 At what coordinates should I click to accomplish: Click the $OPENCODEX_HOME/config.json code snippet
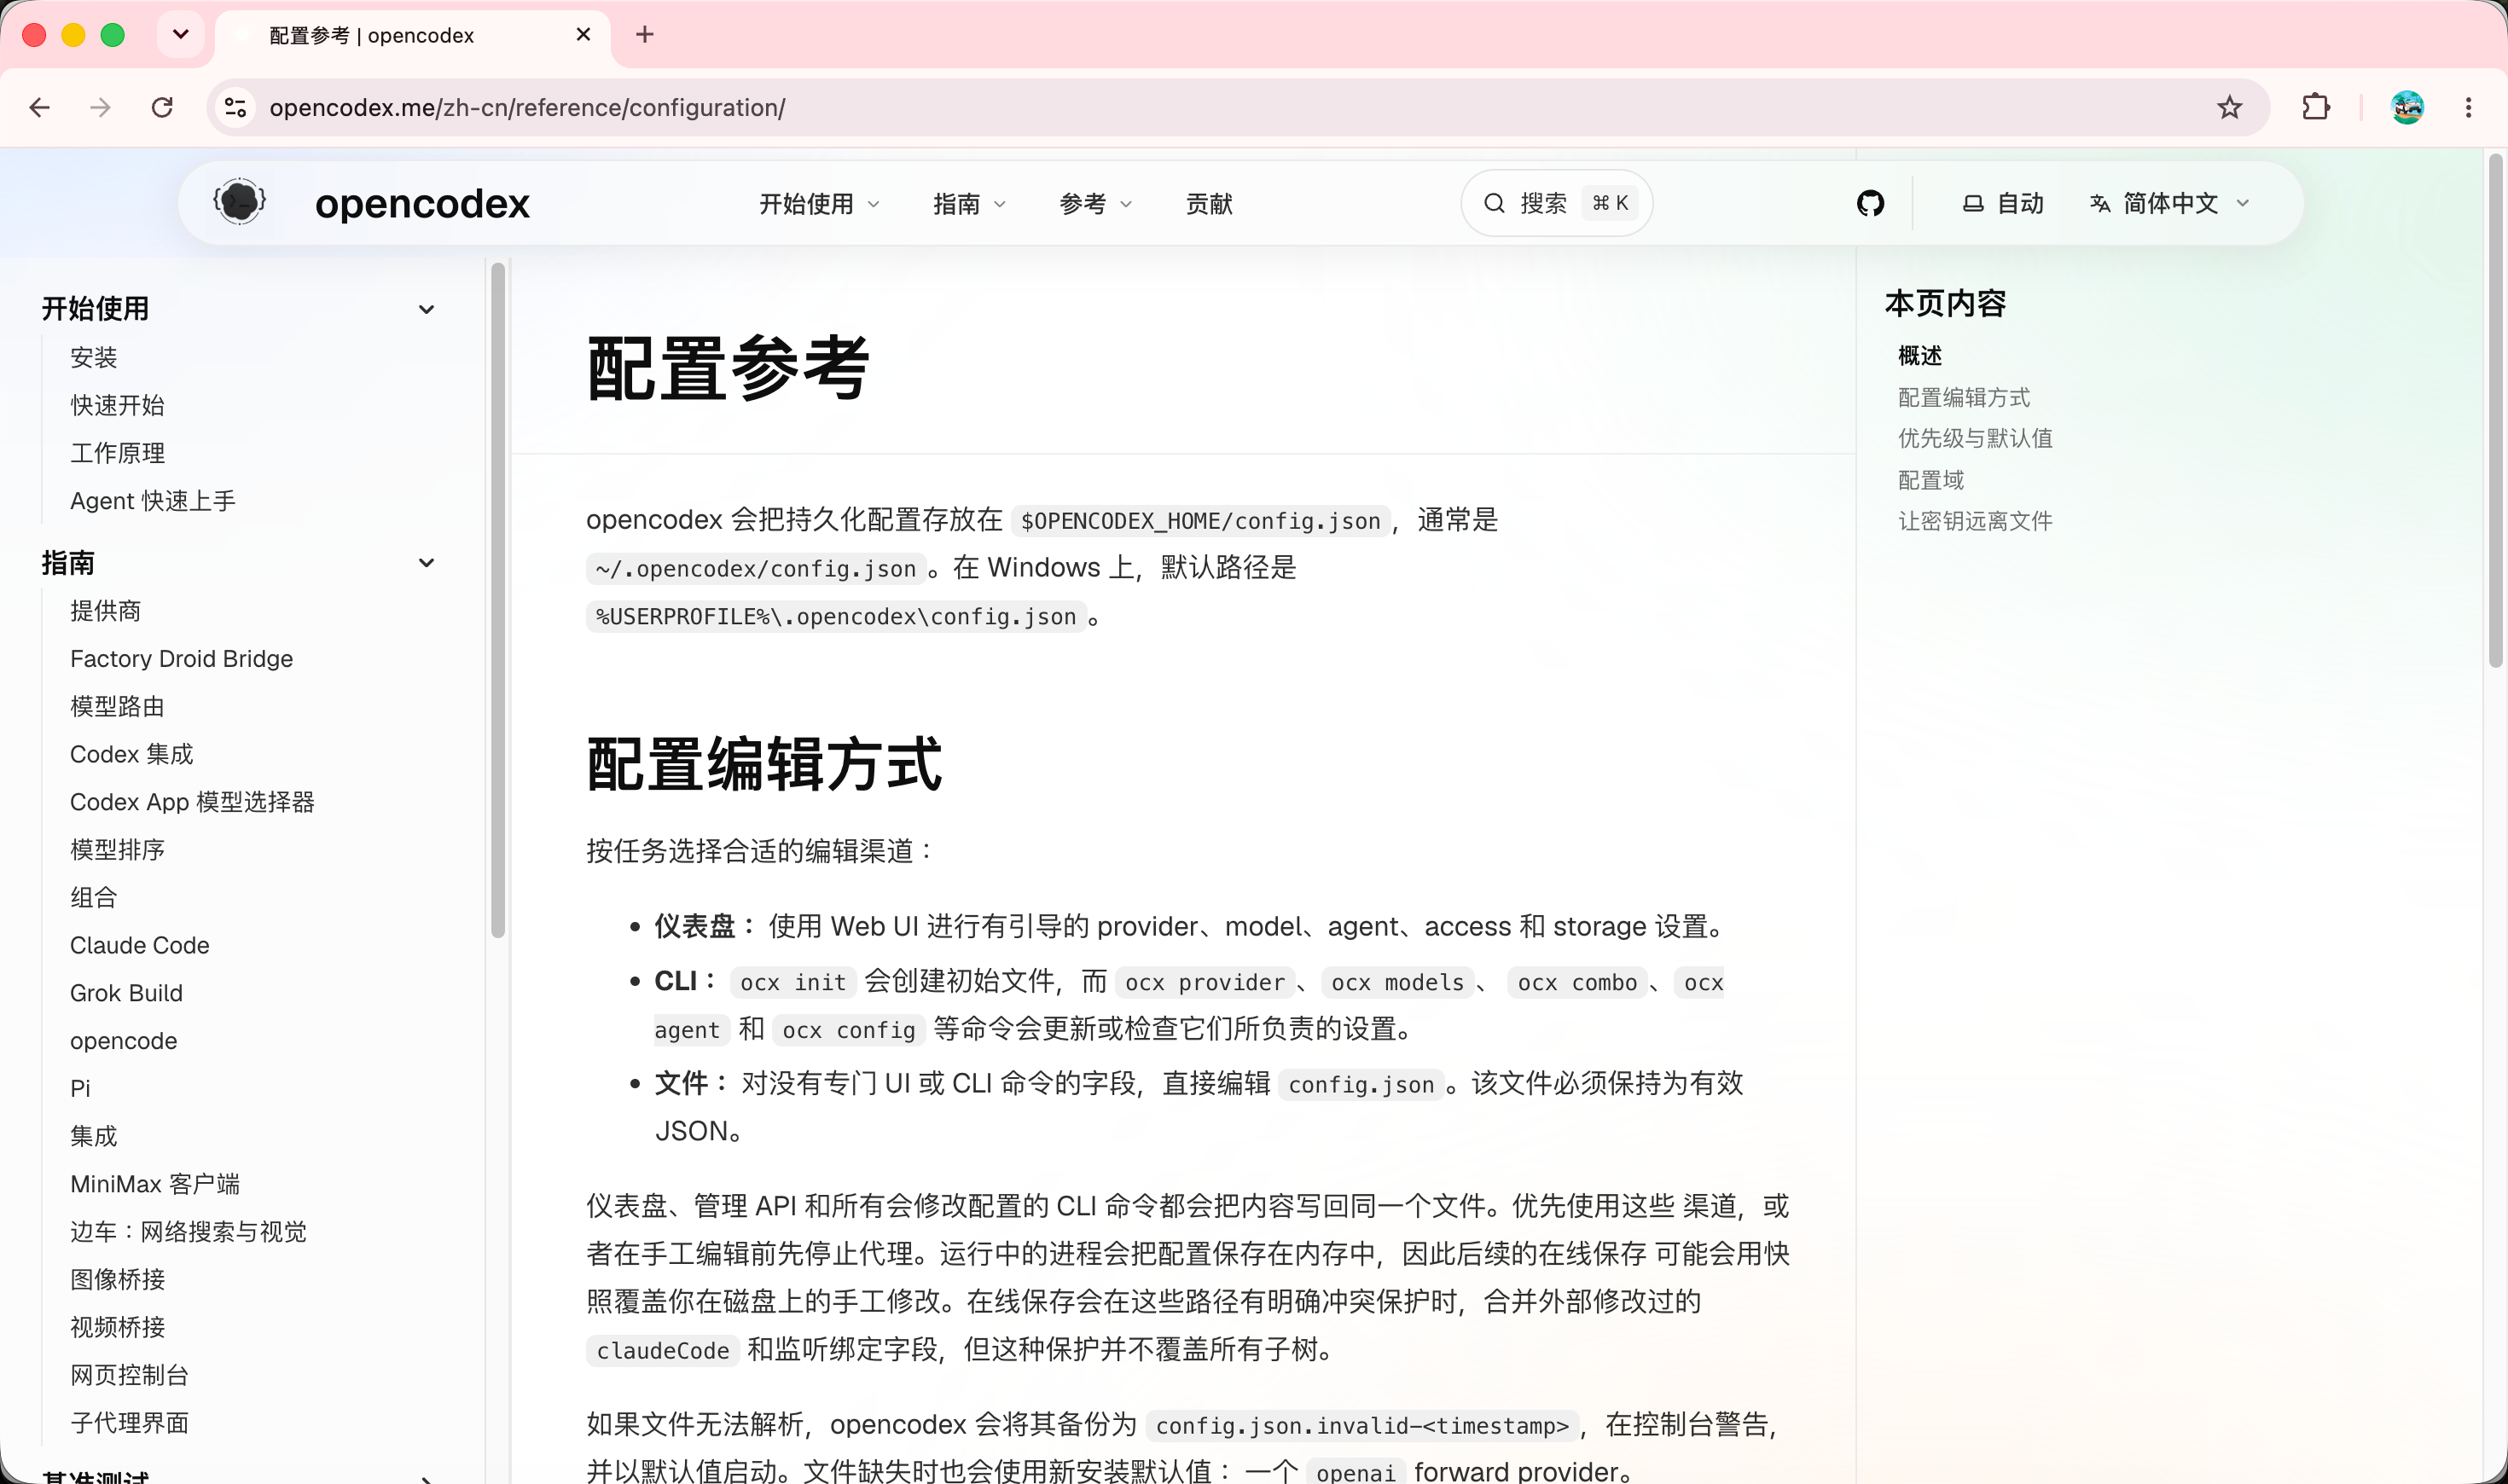pyautogui.click(x=1200, y=521)
